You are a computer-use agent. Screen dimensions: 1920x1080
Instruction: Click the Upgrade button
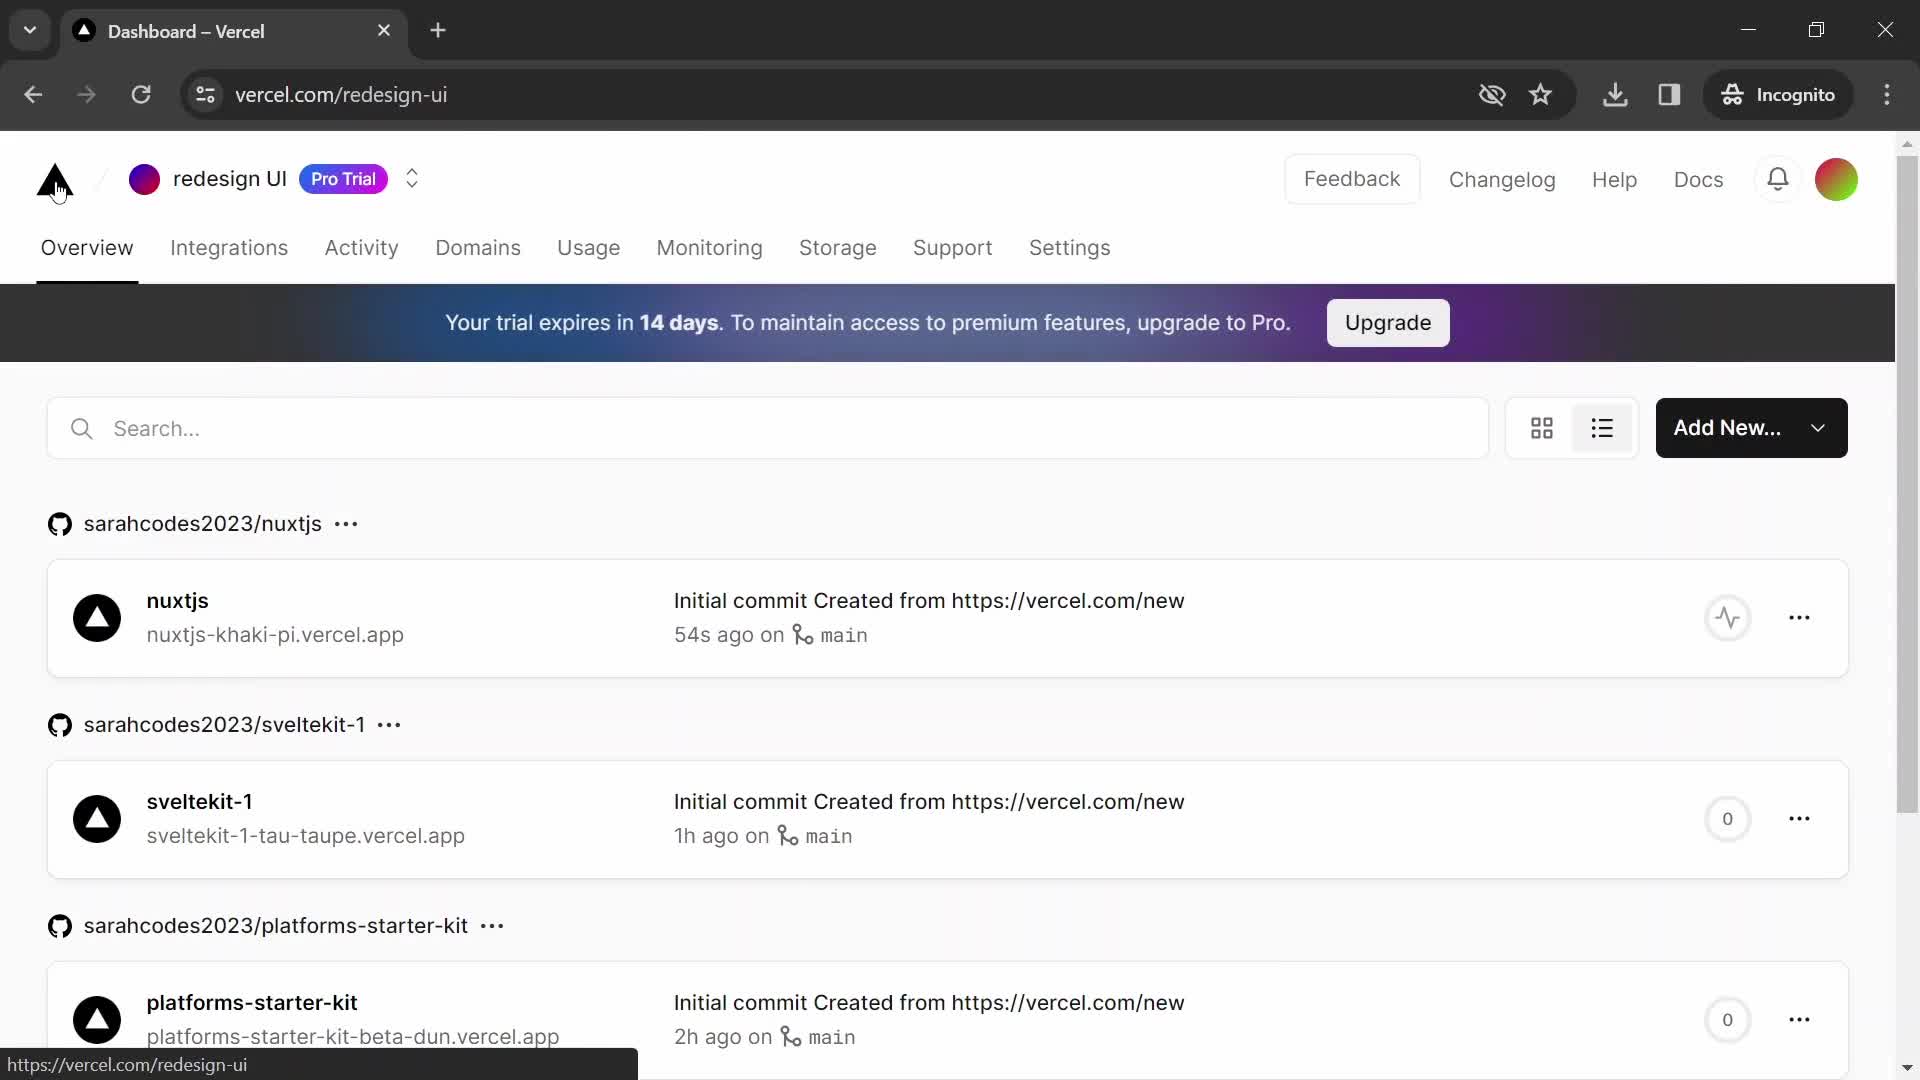click(x=1388, y=323)
